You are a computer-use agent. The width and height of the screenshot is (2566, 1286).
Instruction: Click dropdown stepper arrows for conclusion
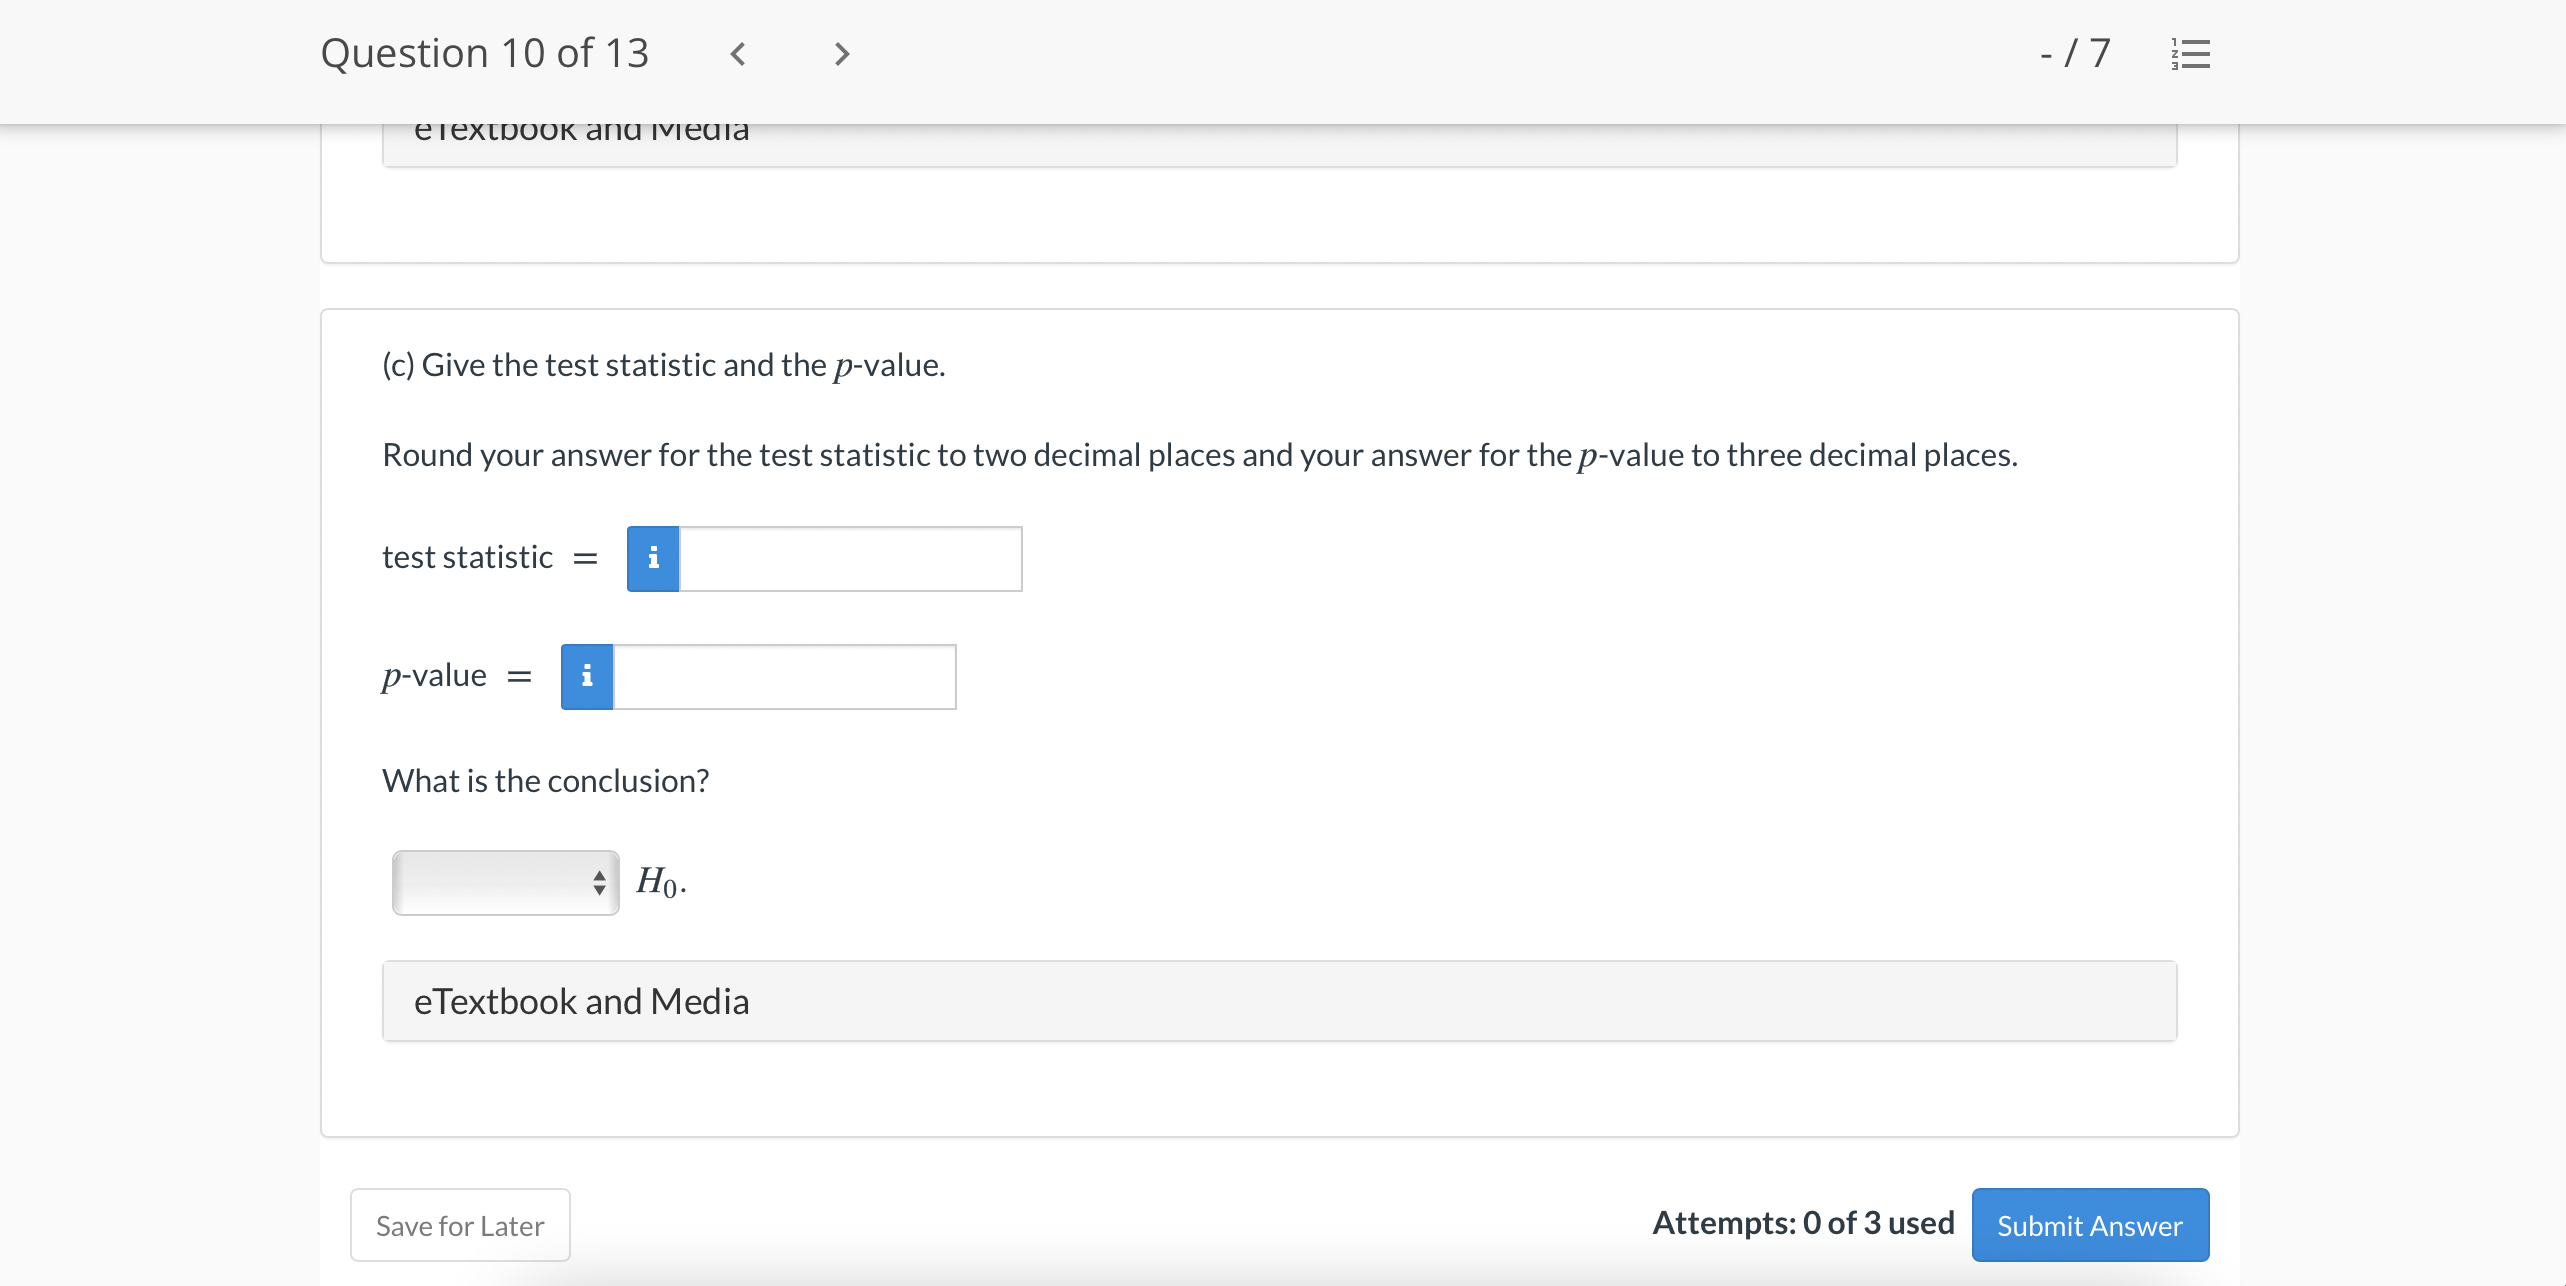point(599,882)
